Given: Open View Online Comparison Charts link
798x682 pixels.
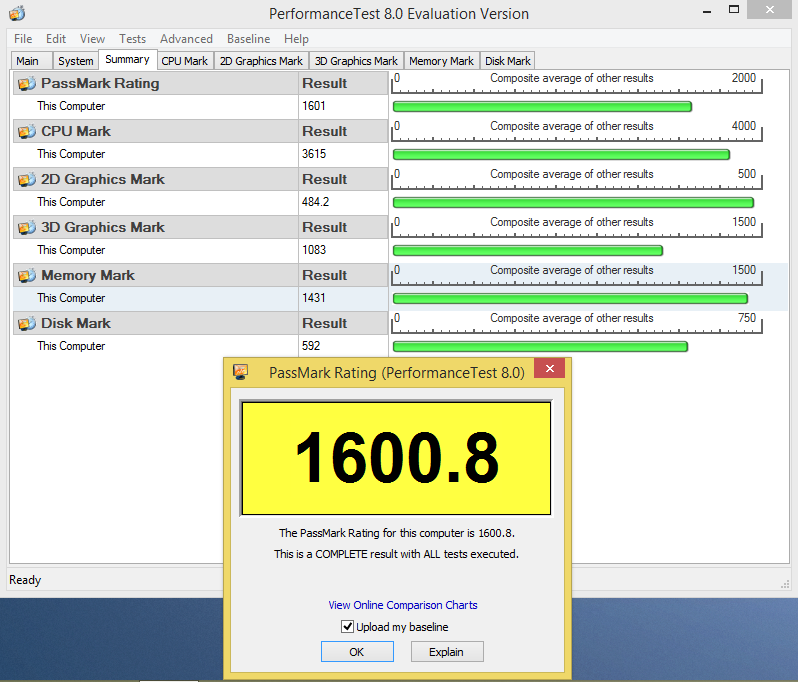Looking at the screenshot, I should tap(403, 605).
